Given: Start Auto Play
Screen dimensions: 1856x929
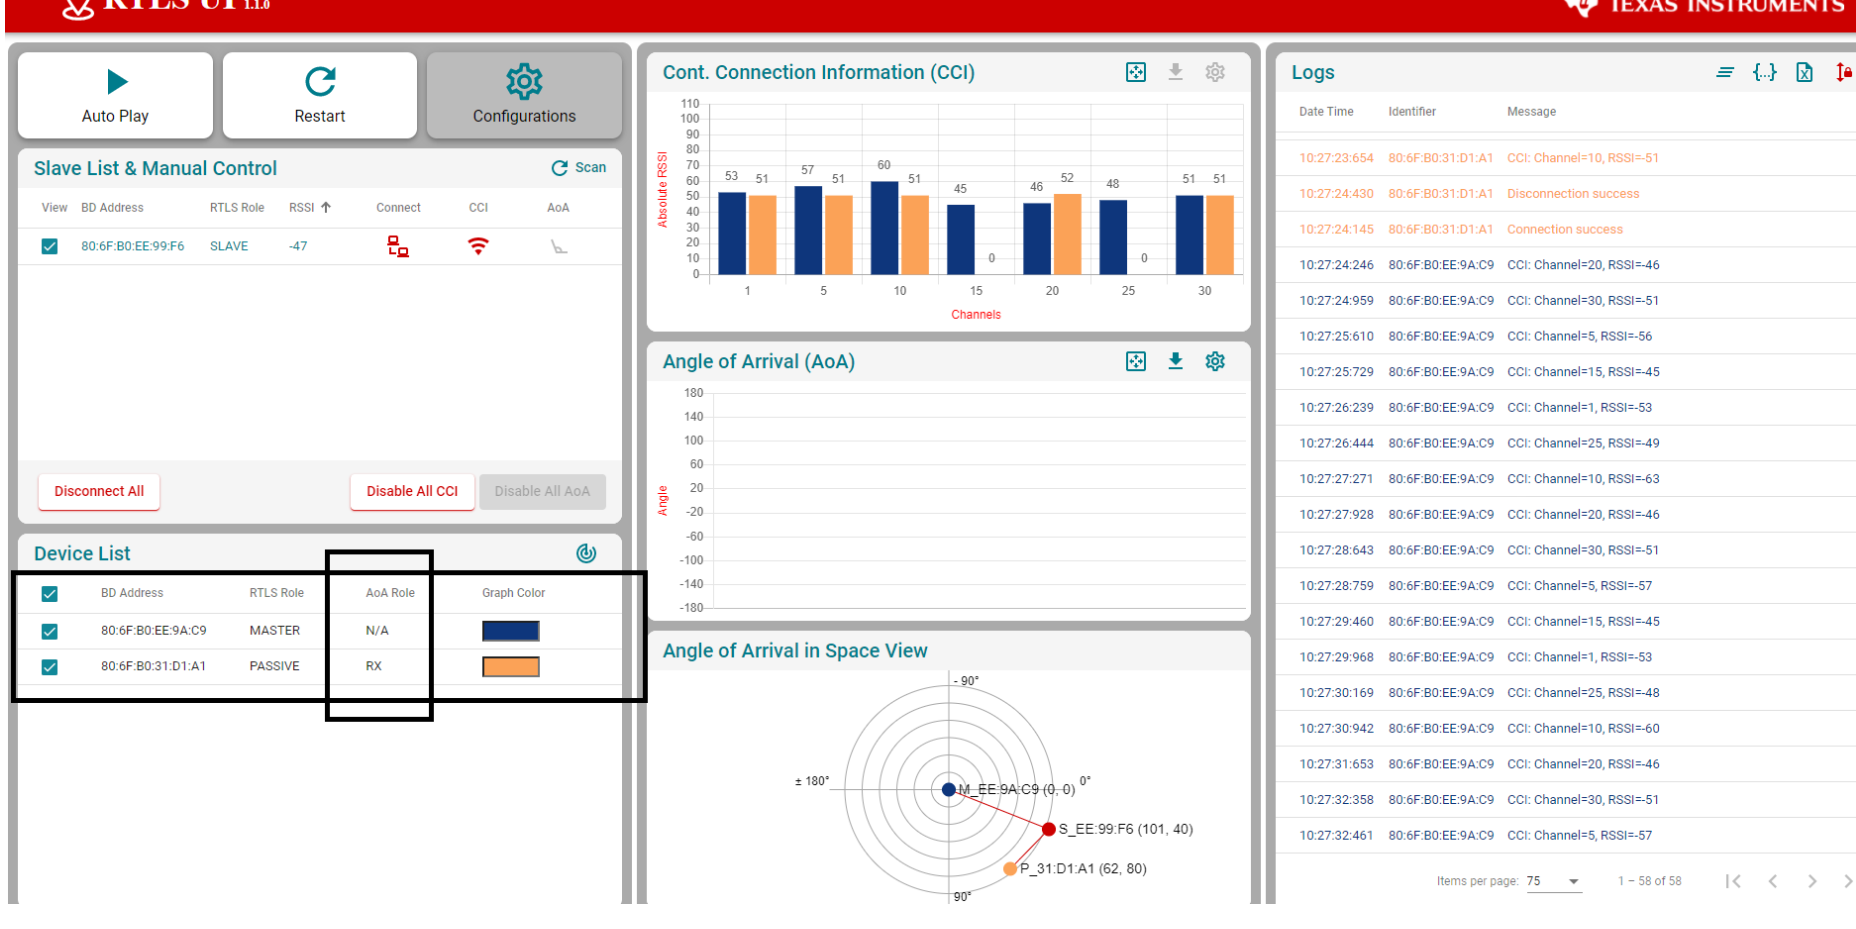Looking at the screenshot, I should tap(115, 95).
